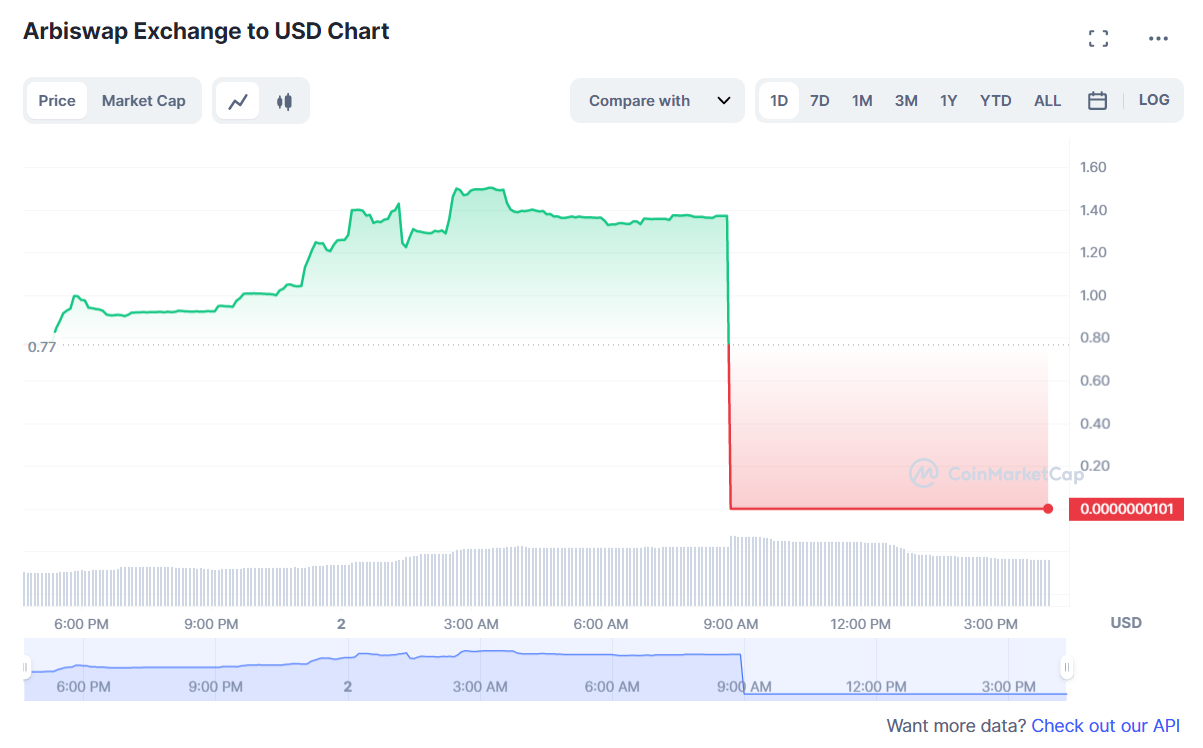Viewport: 1203px width, 748px height.
Task: Click the 12:00 PM main chart axis label
Action: tap(861, 624)
